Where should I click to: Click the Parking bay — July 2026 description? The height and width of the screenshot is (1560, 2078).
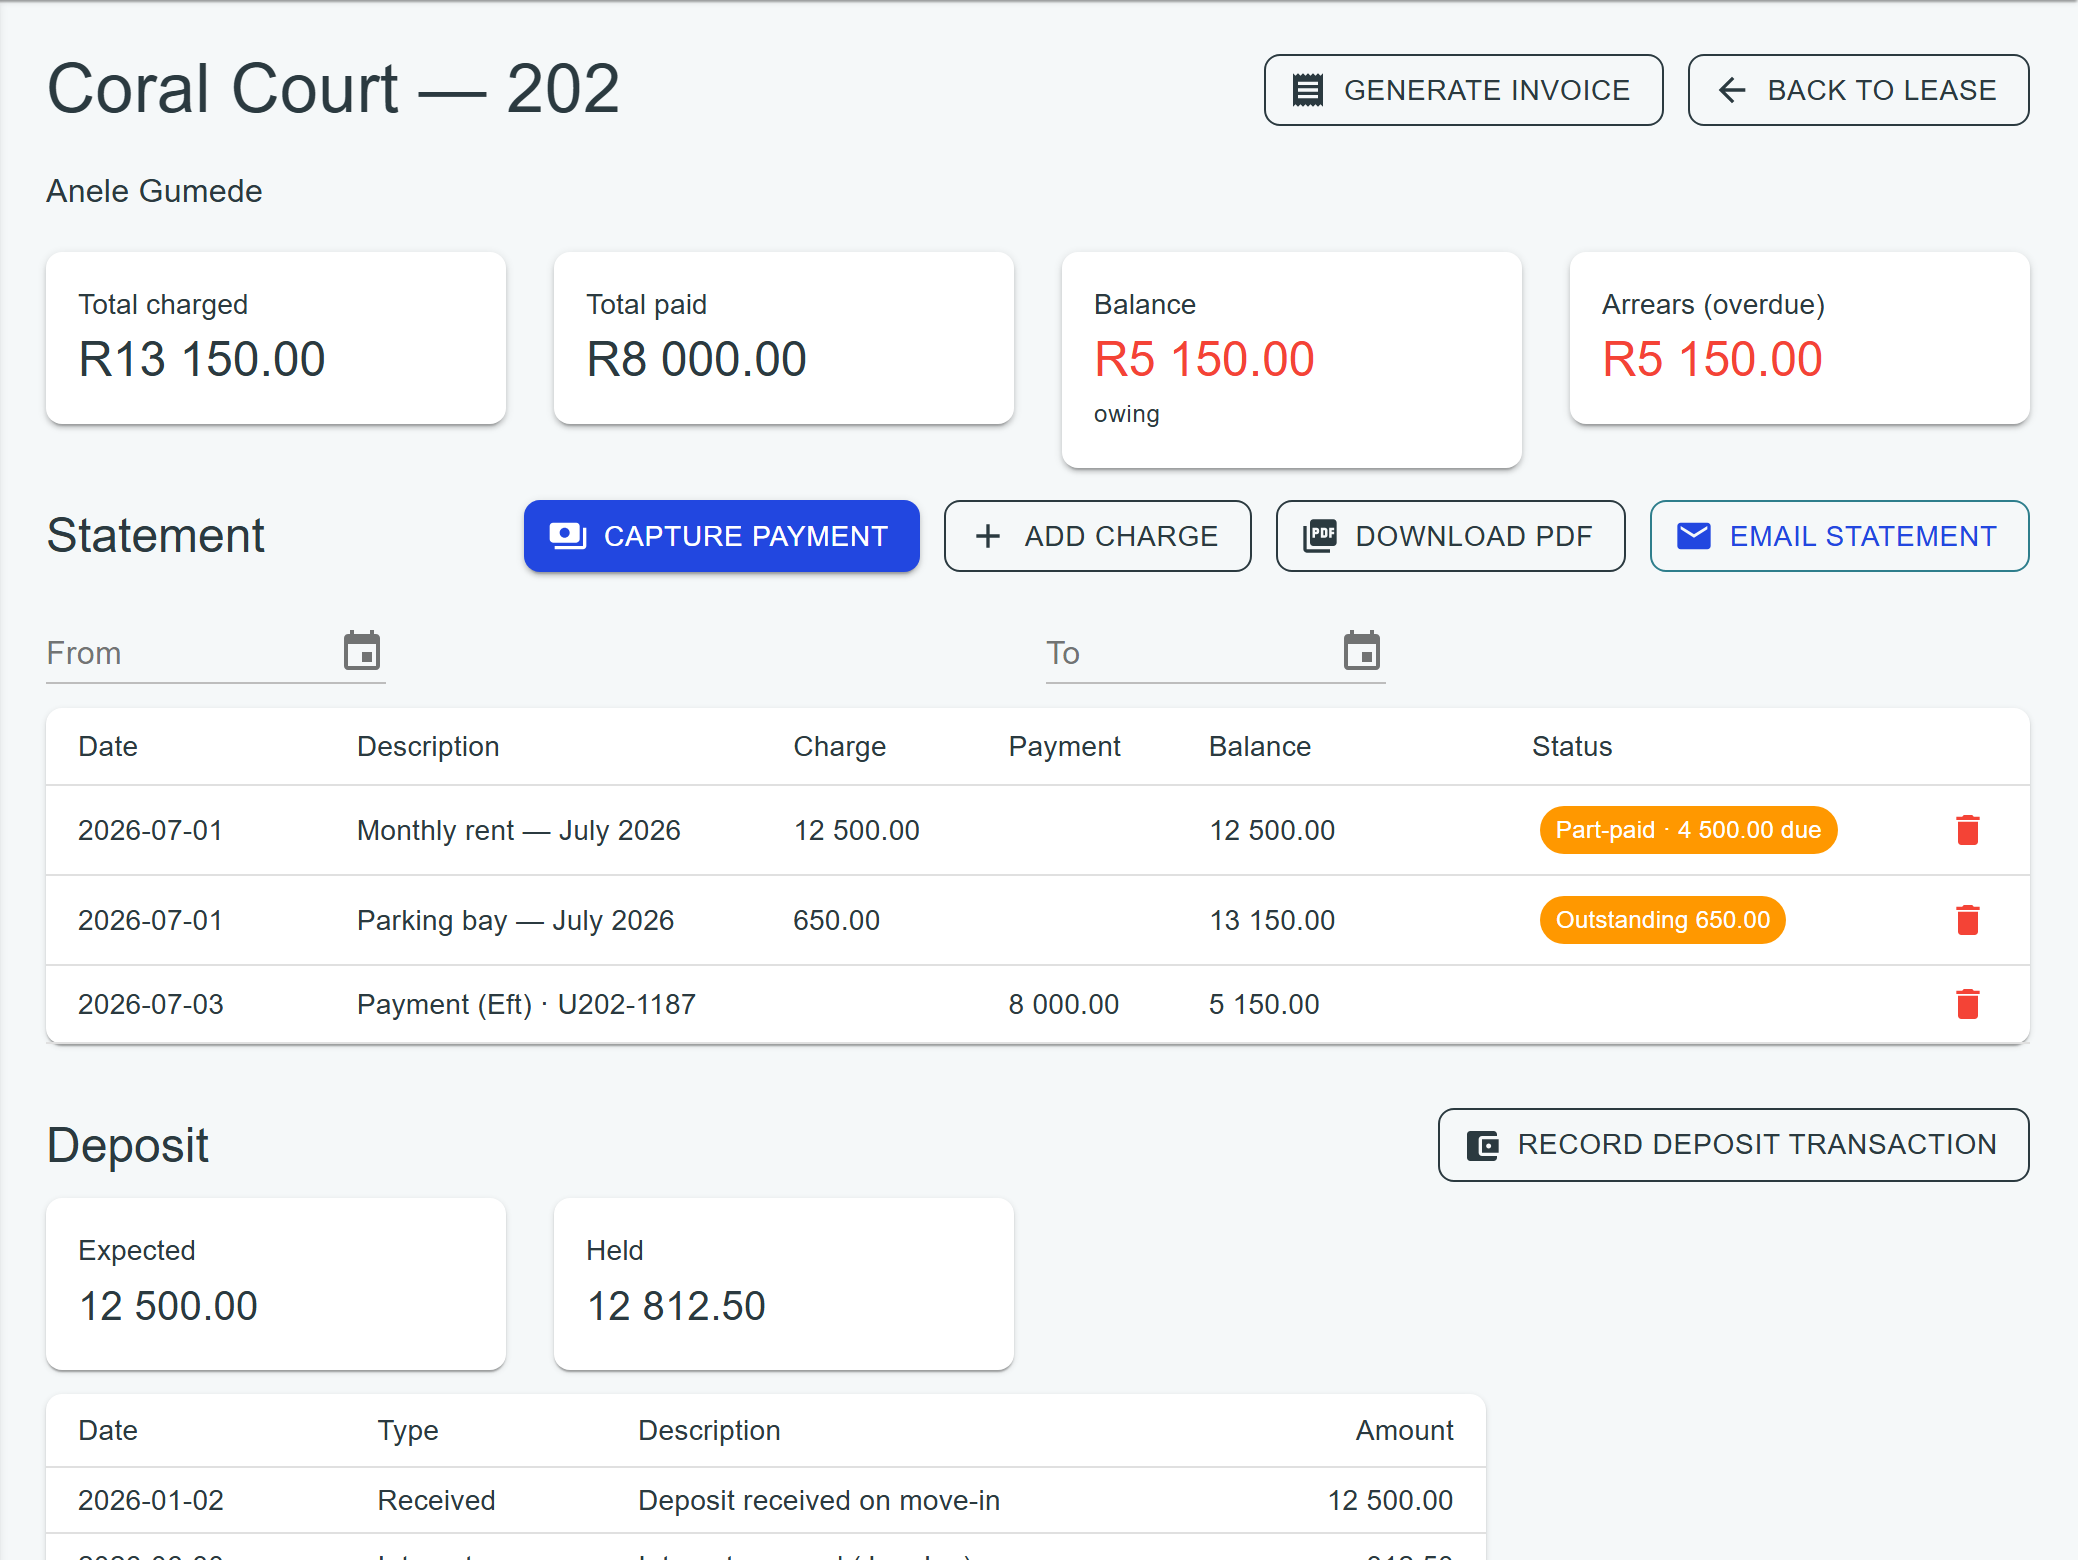click(x=515, y=920)
